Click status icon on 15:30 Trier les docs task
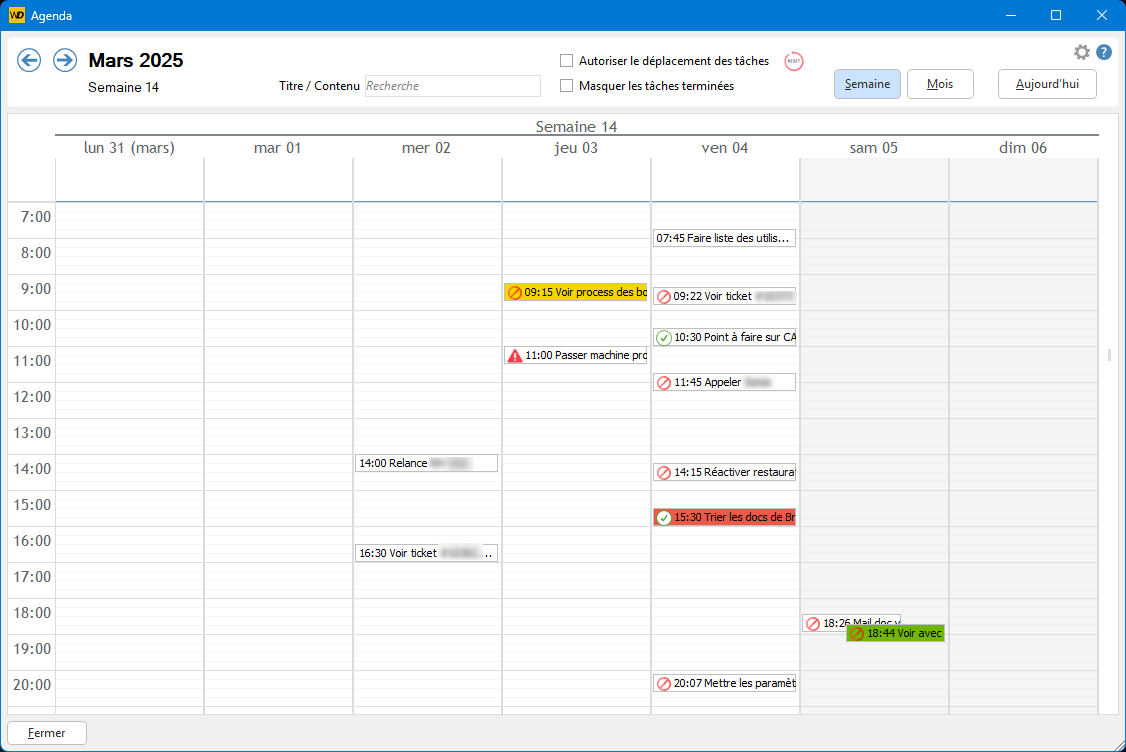Screen dimensions: 1126x752 663,518
